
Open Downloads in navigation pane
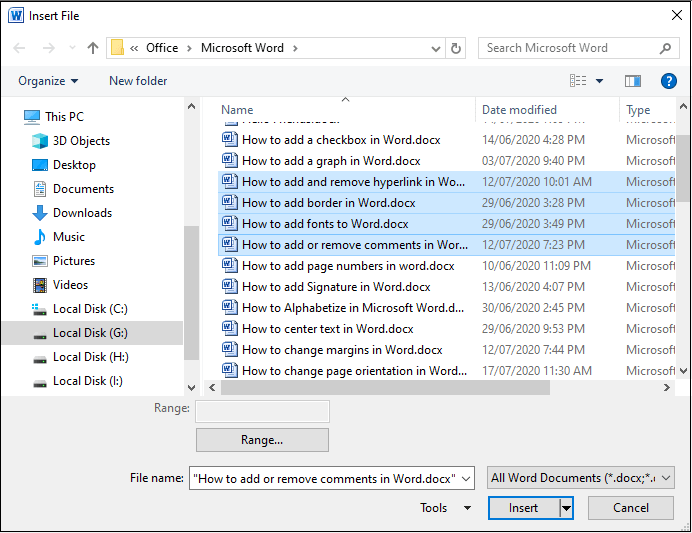(x=72, y=213)
